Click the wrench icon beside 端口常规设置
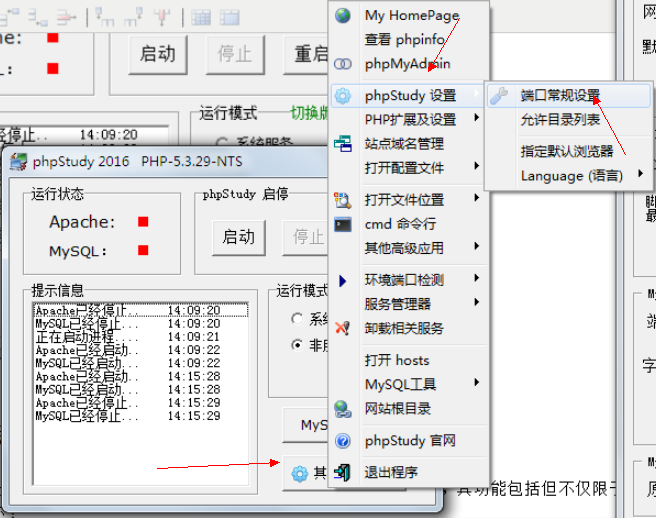 [x=499, y=95]
